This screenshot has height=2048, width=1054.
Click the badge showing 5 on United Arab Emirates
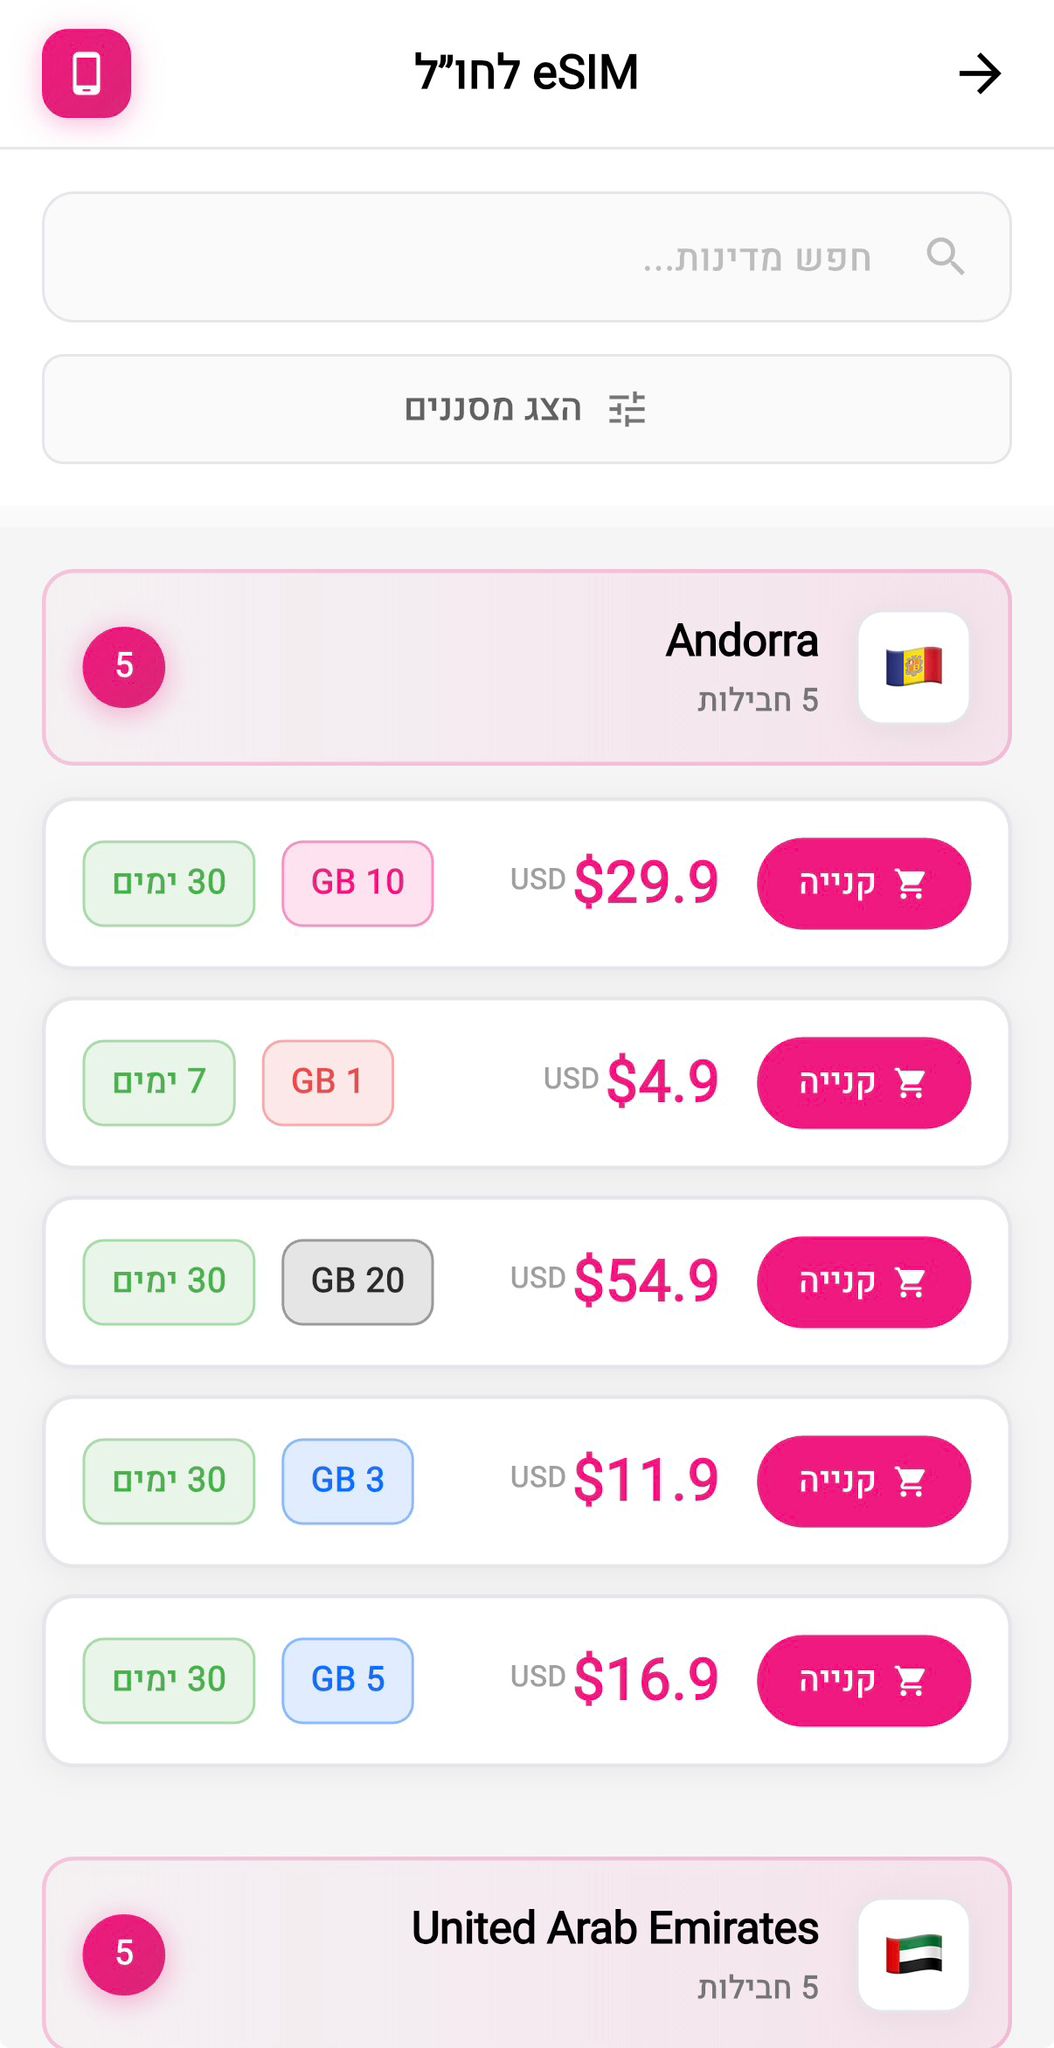tap(124, 1954)
